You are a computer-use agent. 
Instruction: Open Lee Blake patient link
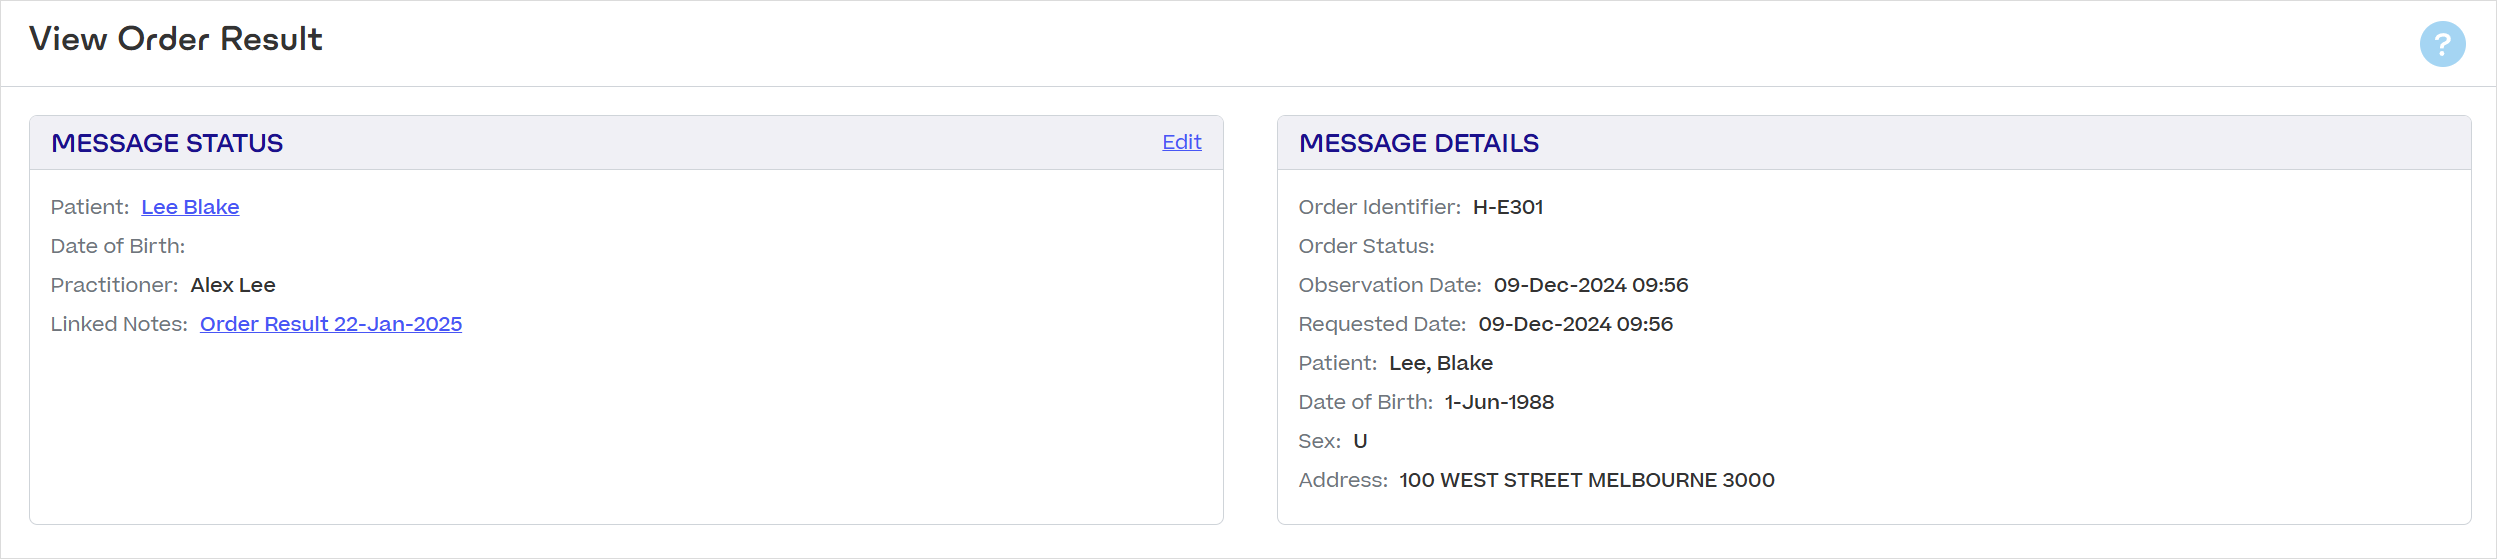pos(190,207)
